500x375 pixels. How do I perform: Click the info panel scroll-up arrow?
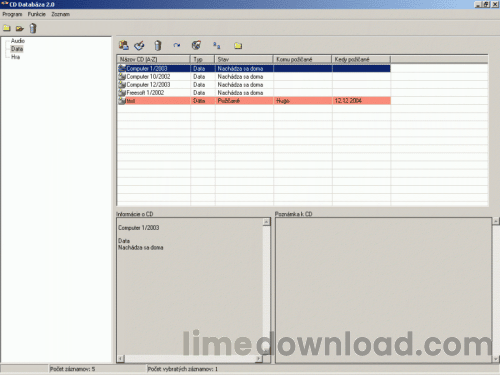(266, 222)
